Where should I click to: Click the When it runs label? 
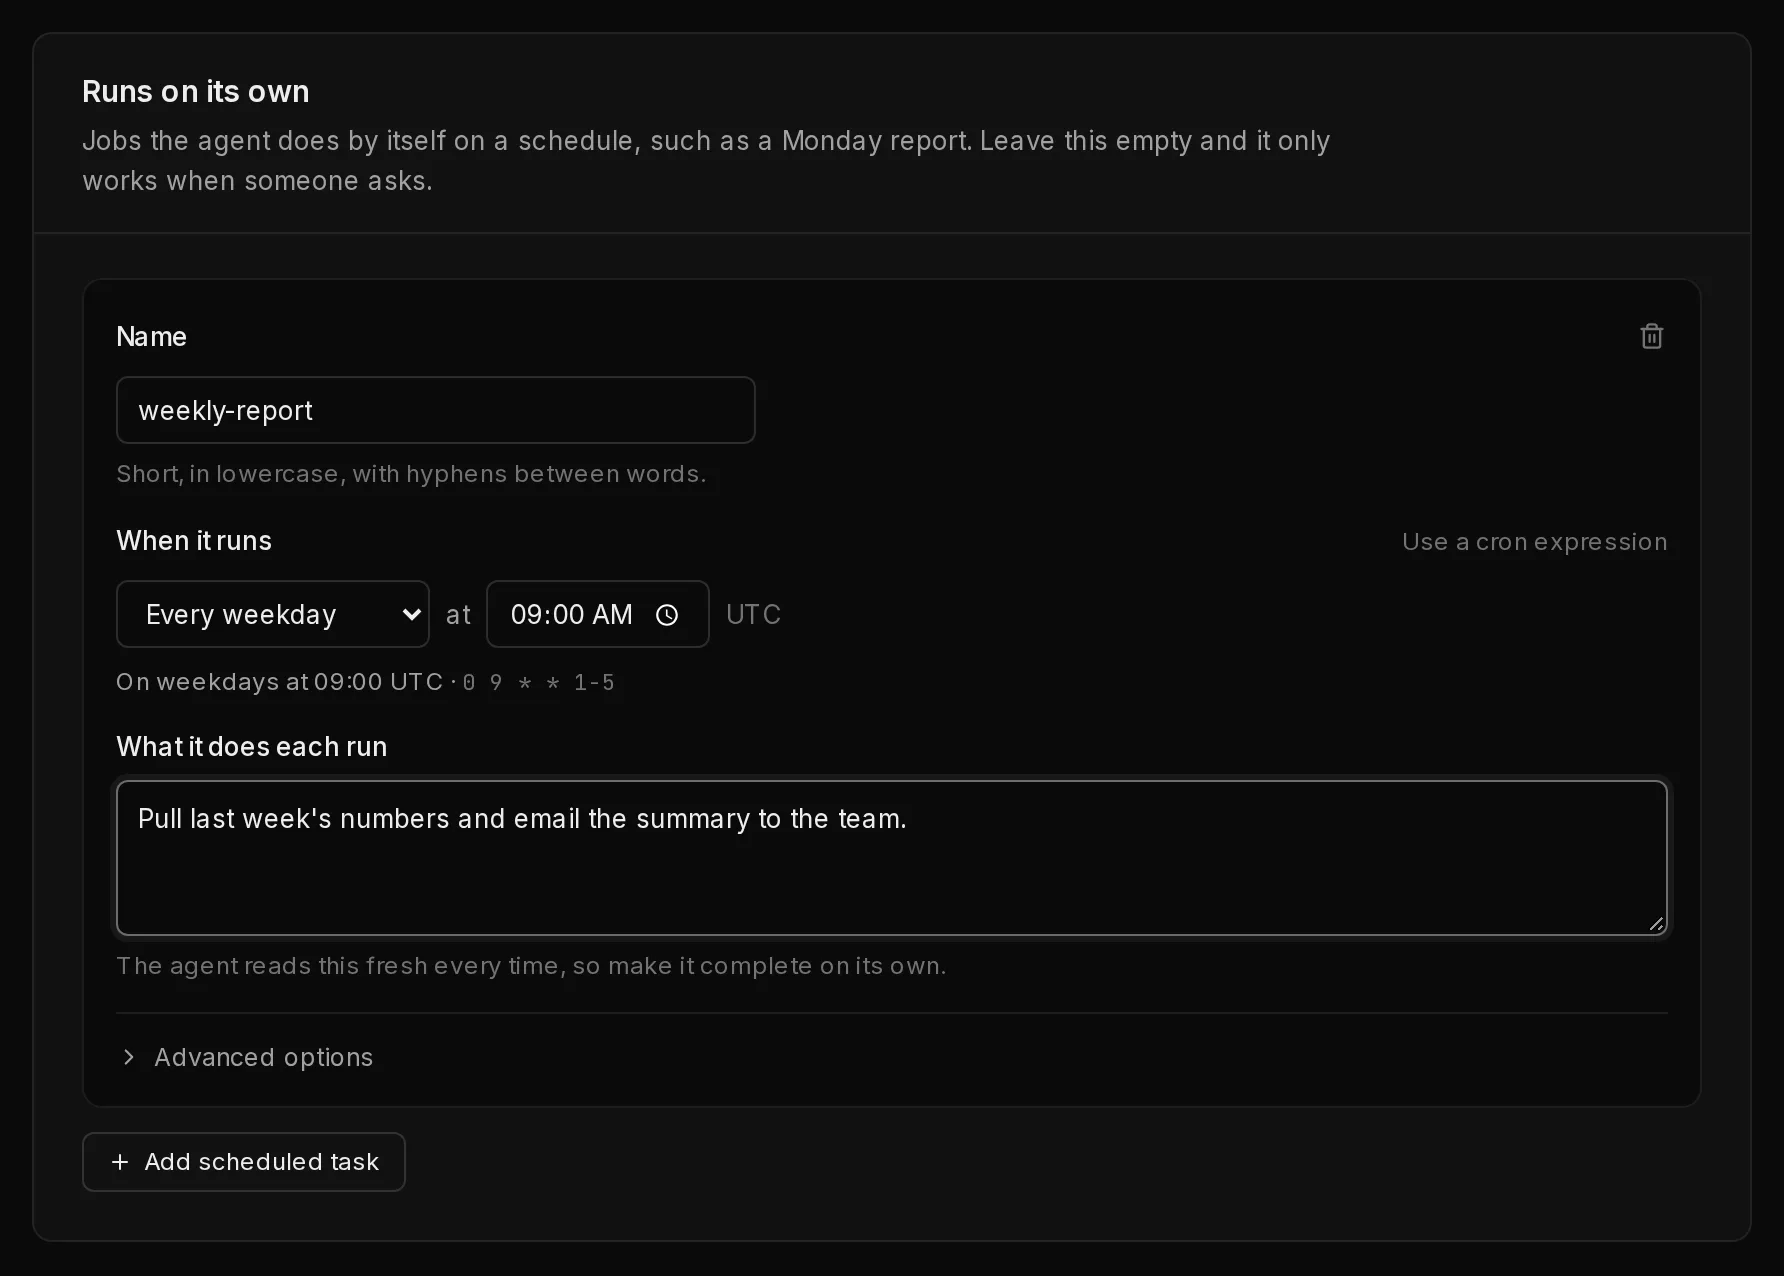(x=194, y=541)
